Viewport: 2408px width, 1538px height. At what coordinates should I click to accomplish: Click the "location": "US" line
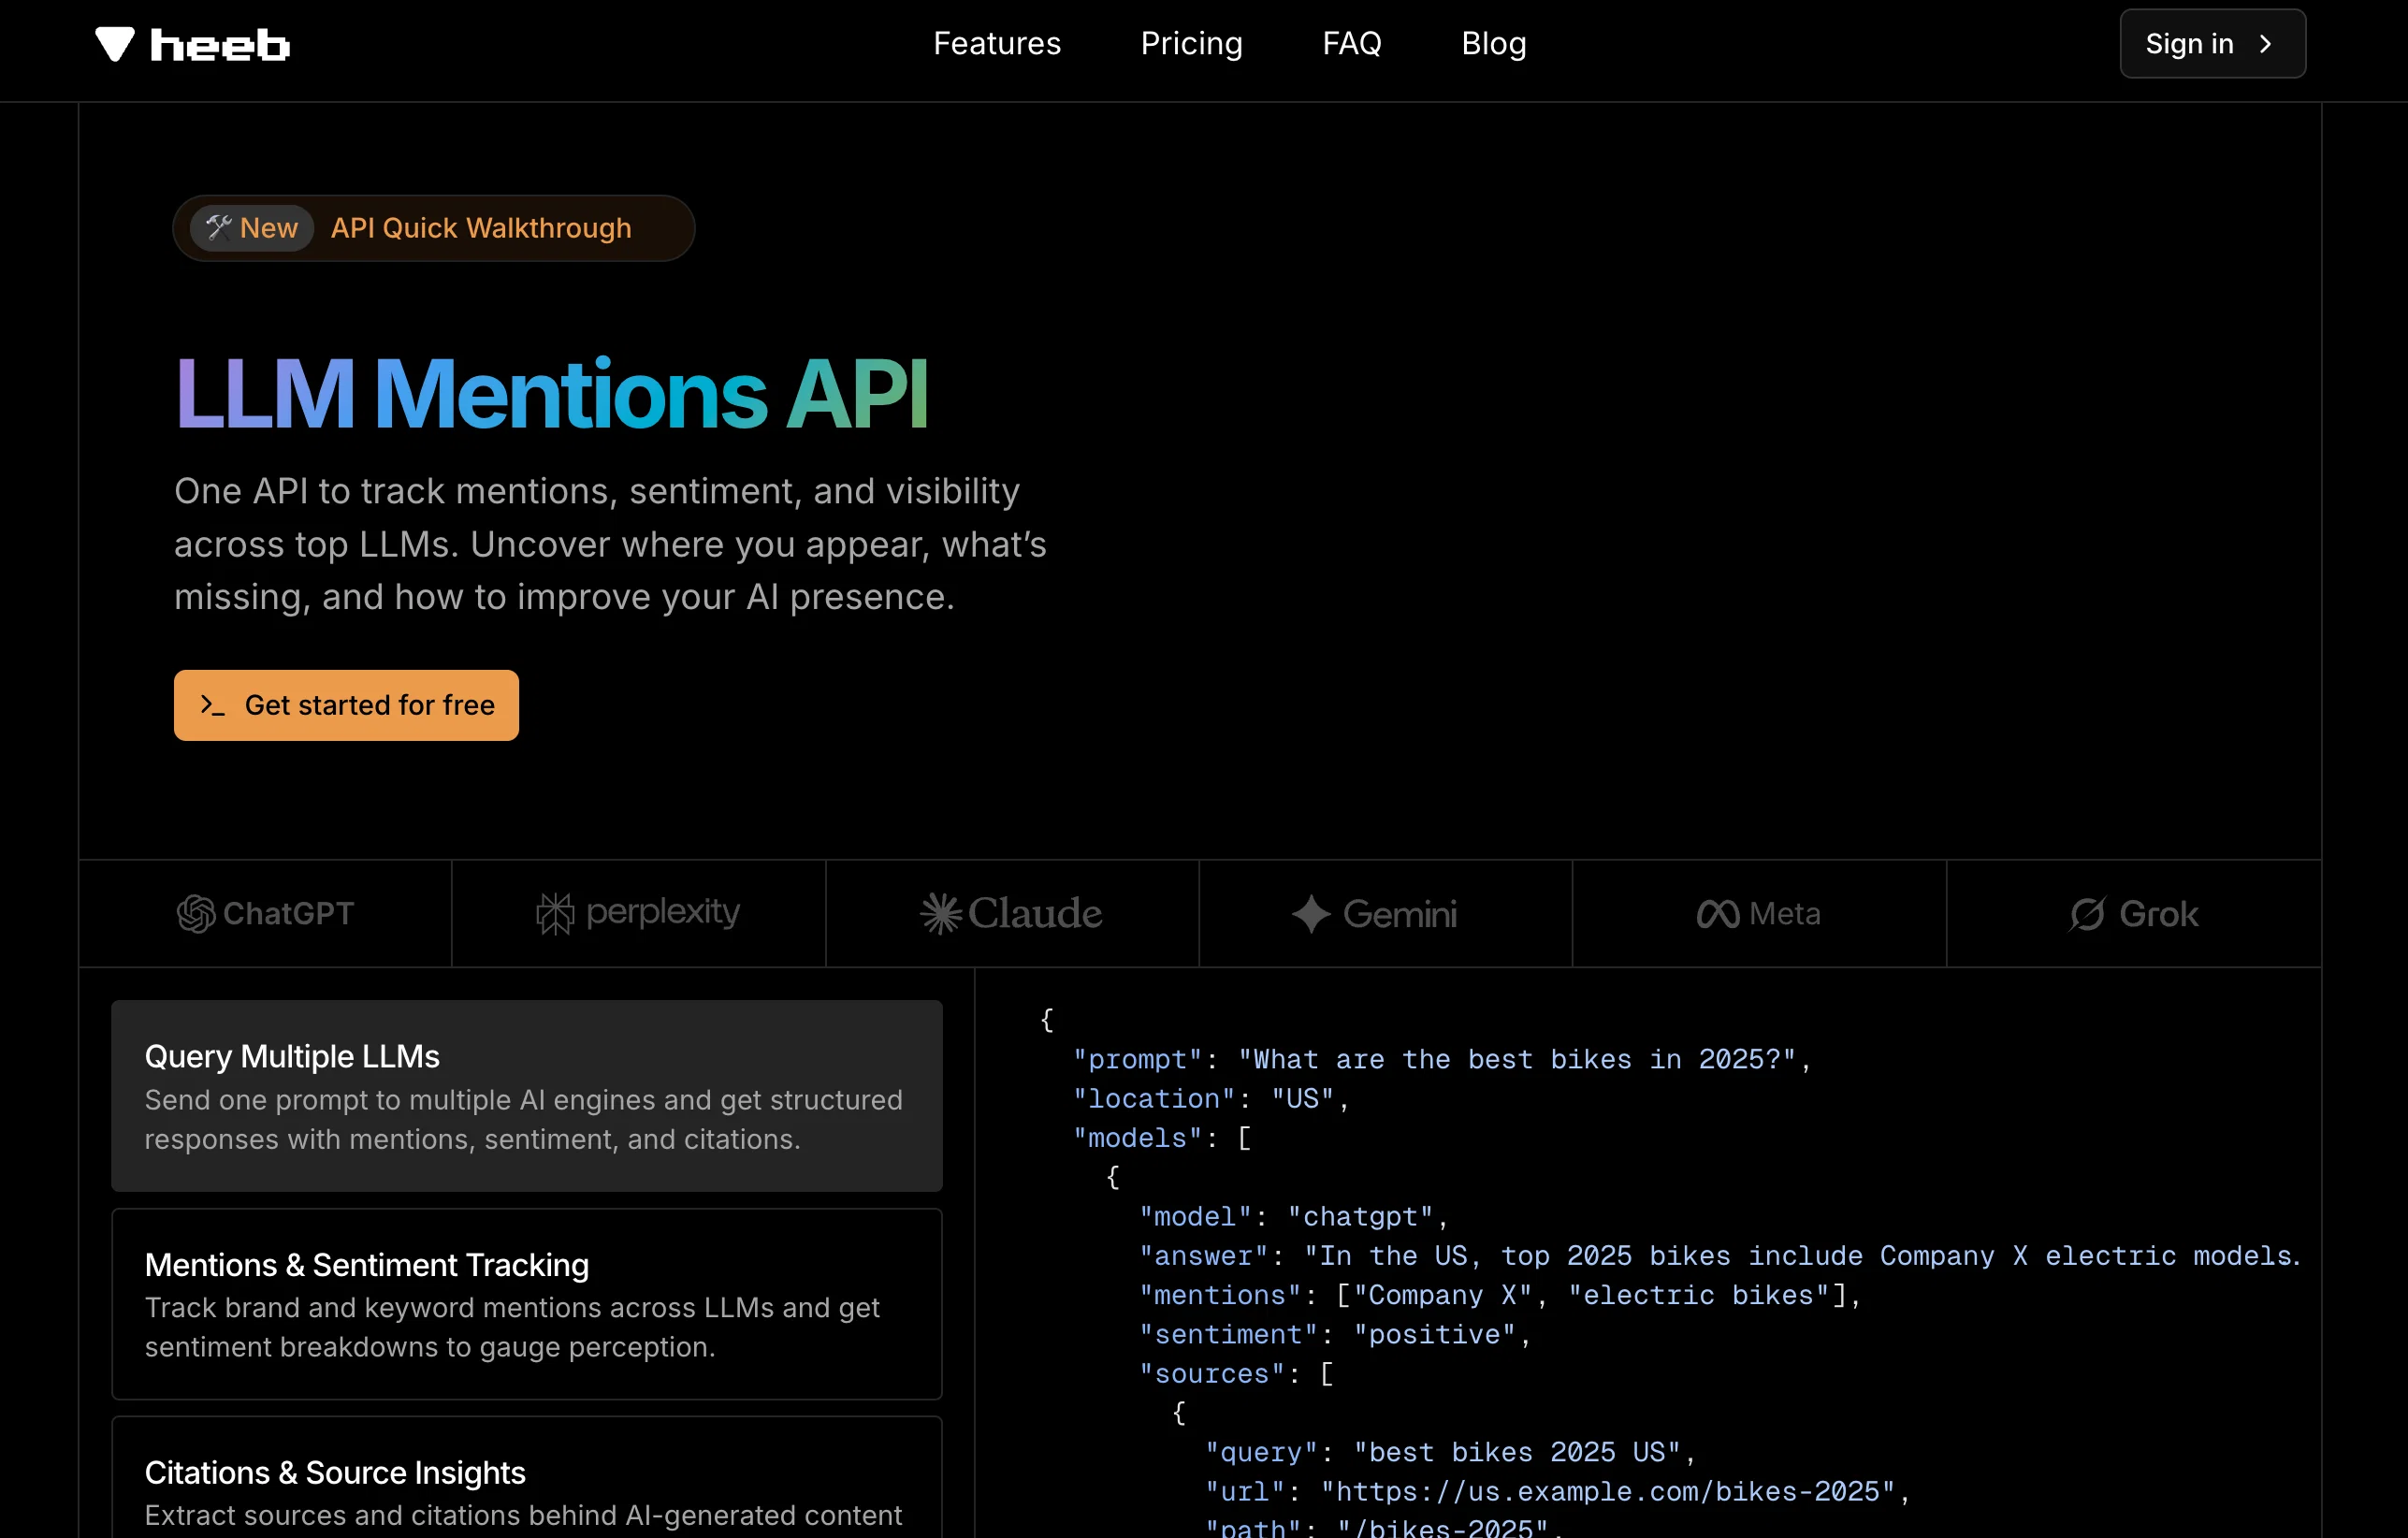pos(1211,1099)
